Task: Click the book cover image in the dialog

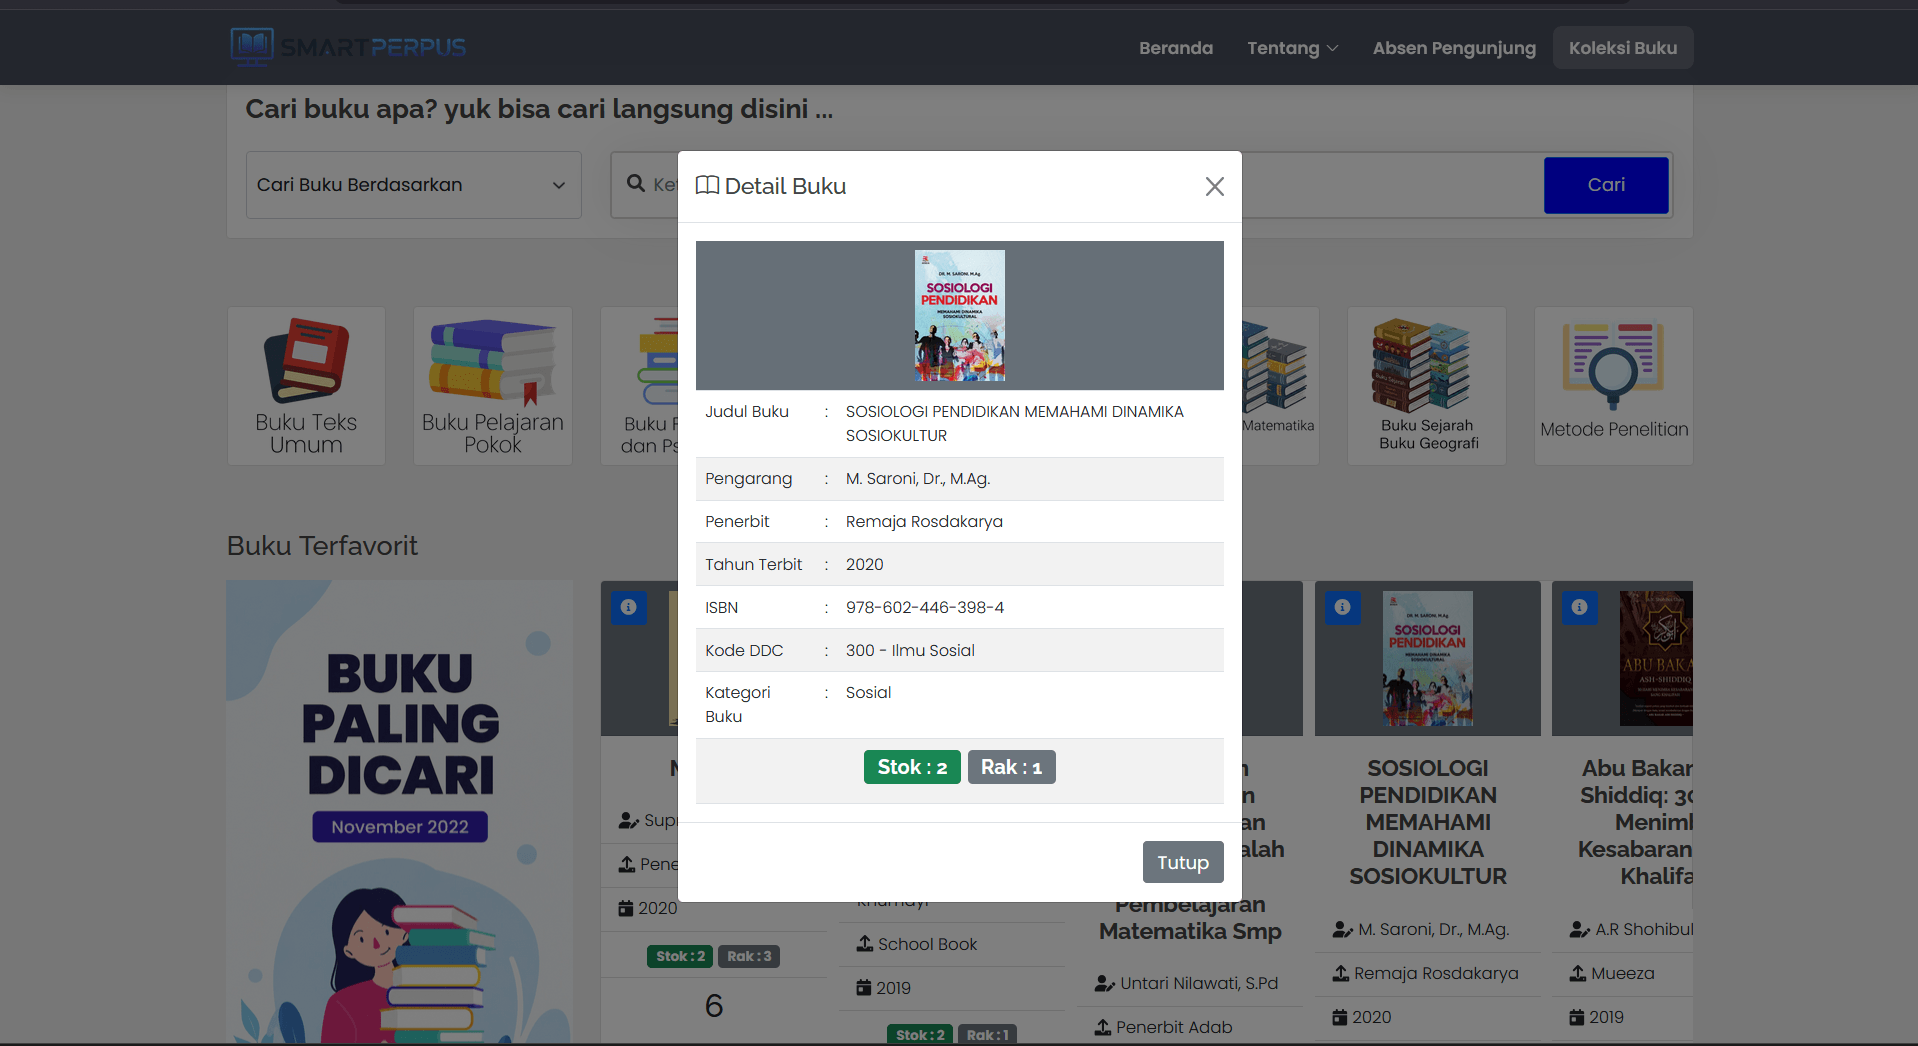Action: pyautogui.click(x=960, y=315)
